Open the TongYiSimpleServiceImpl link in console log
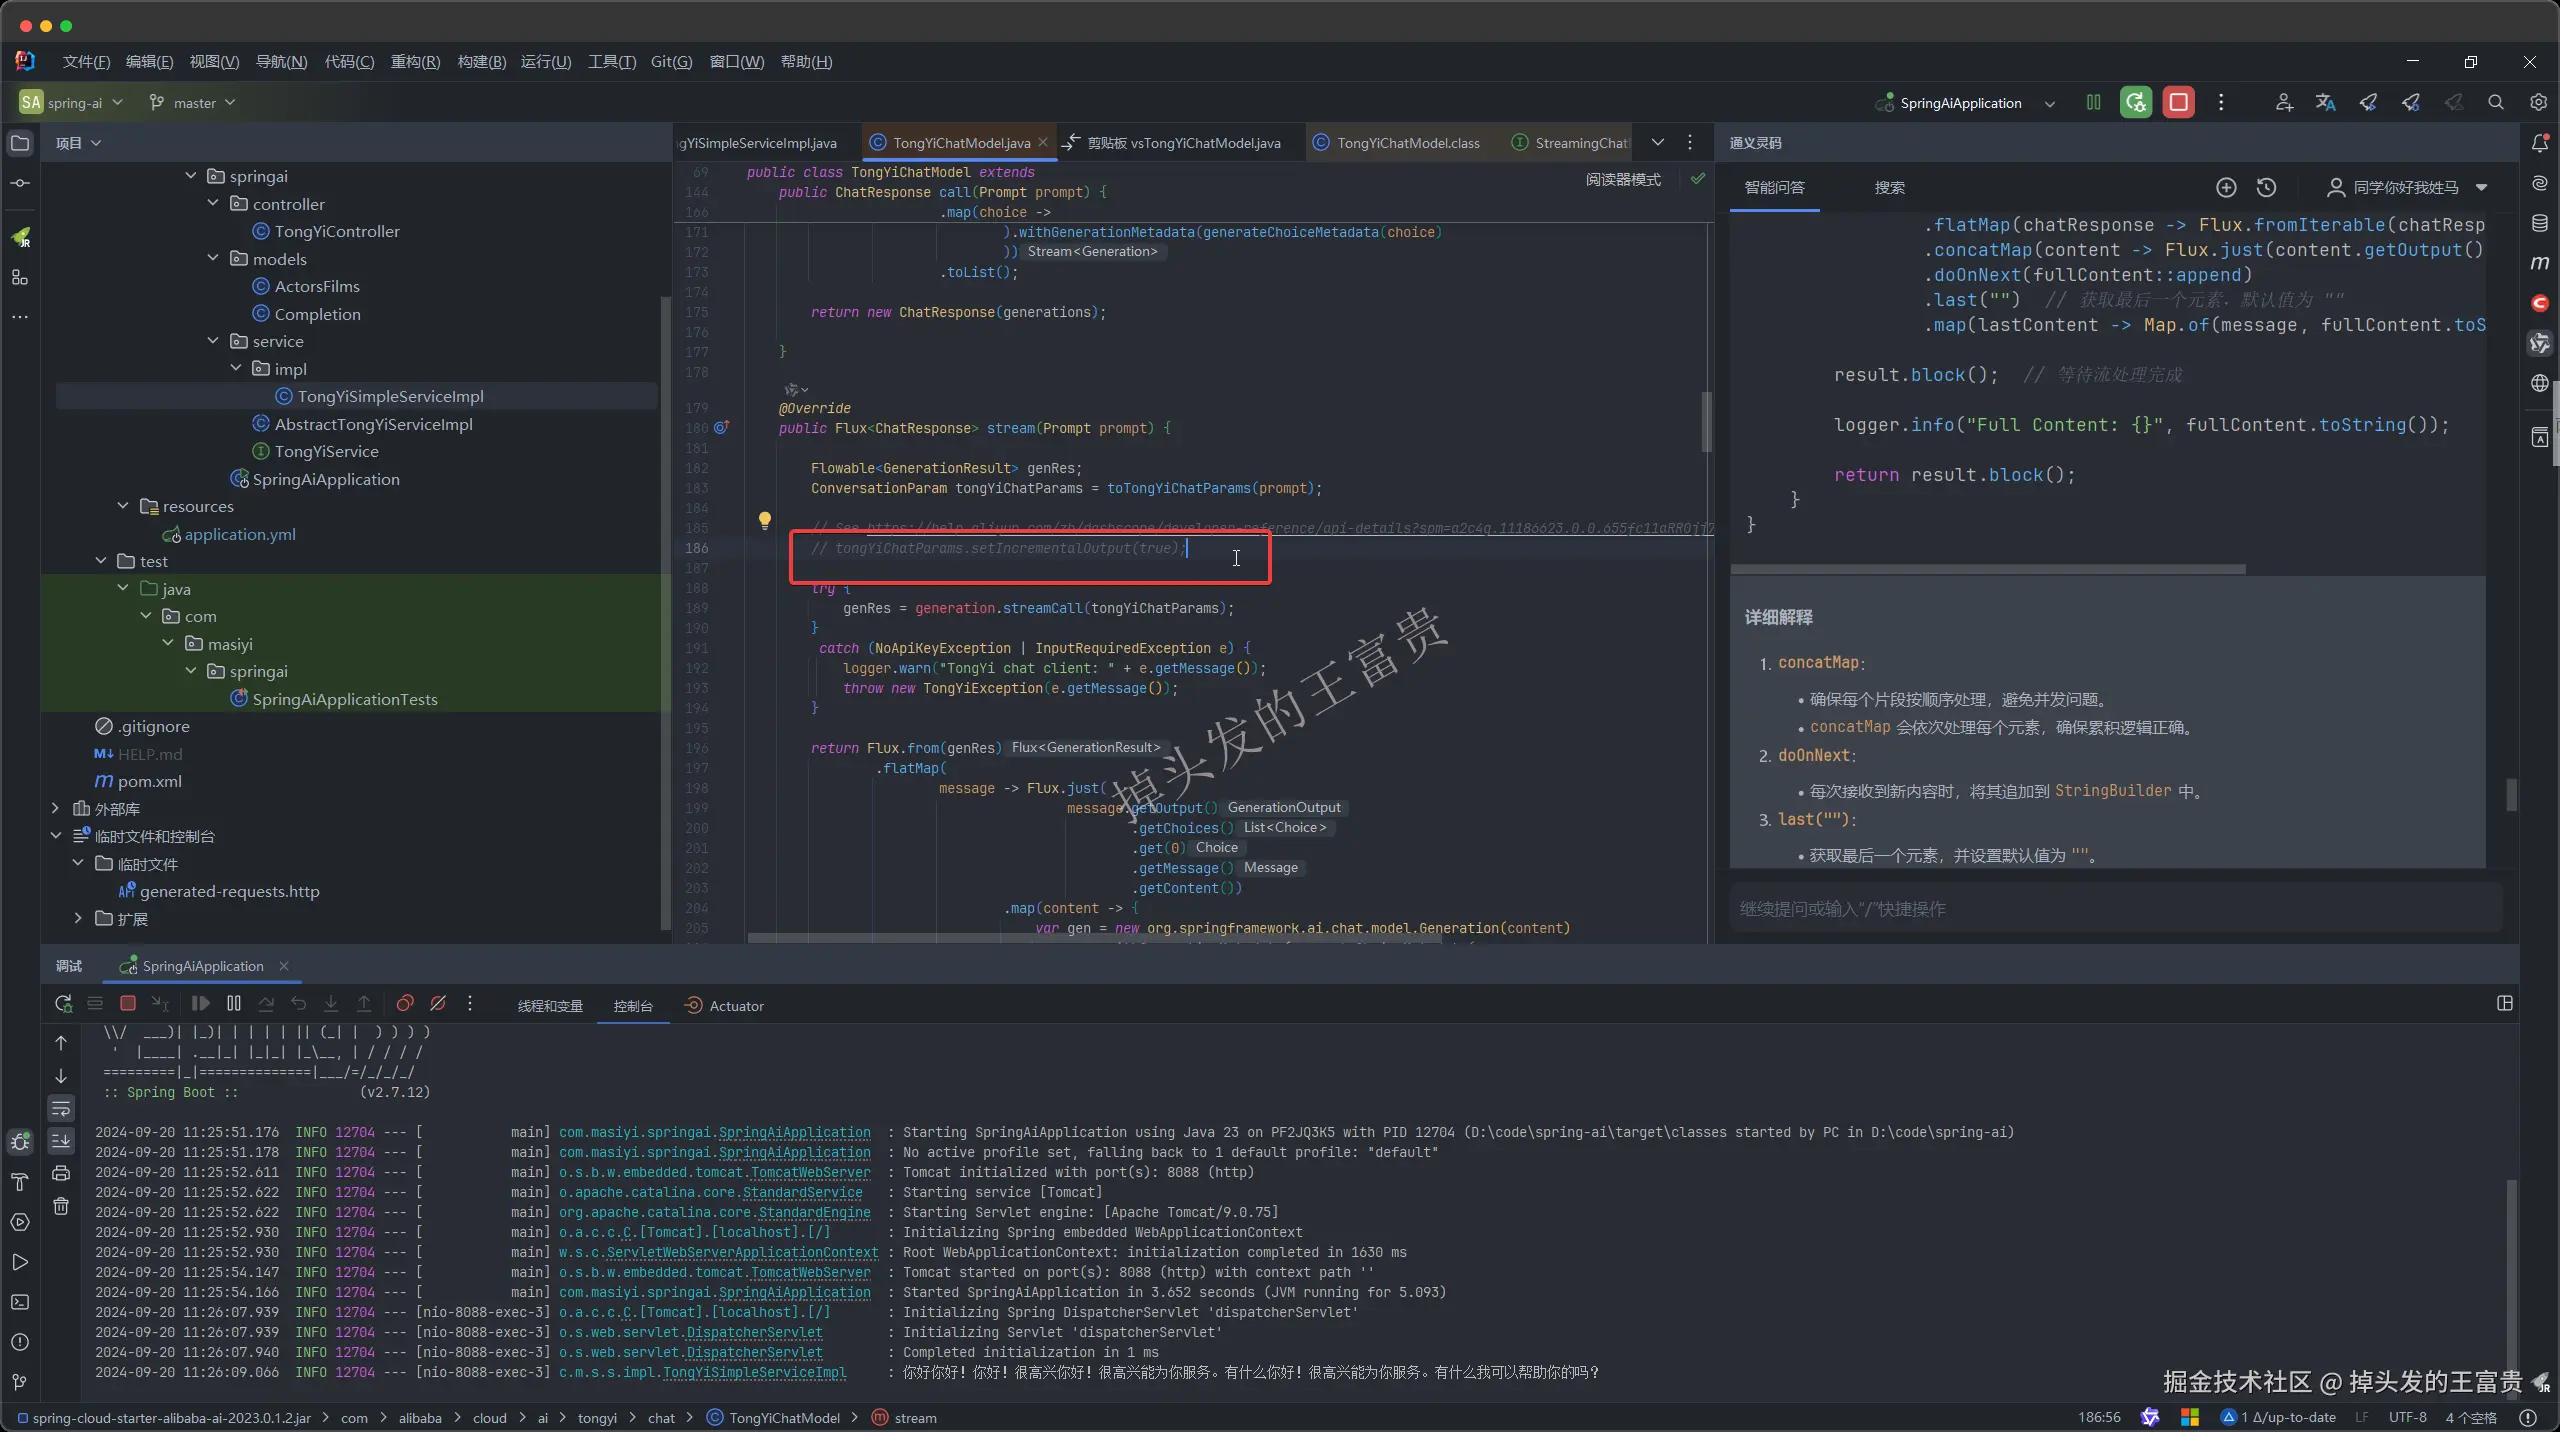Screen dimensions: 2560x1432 click(754, 1372)
